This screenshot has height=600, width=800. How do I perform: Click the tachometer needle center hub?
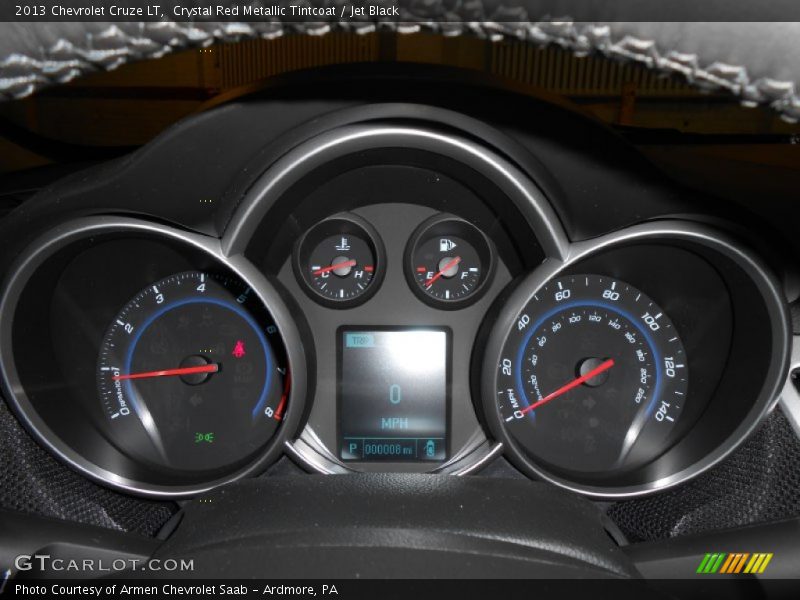click(x=194, y=370)
